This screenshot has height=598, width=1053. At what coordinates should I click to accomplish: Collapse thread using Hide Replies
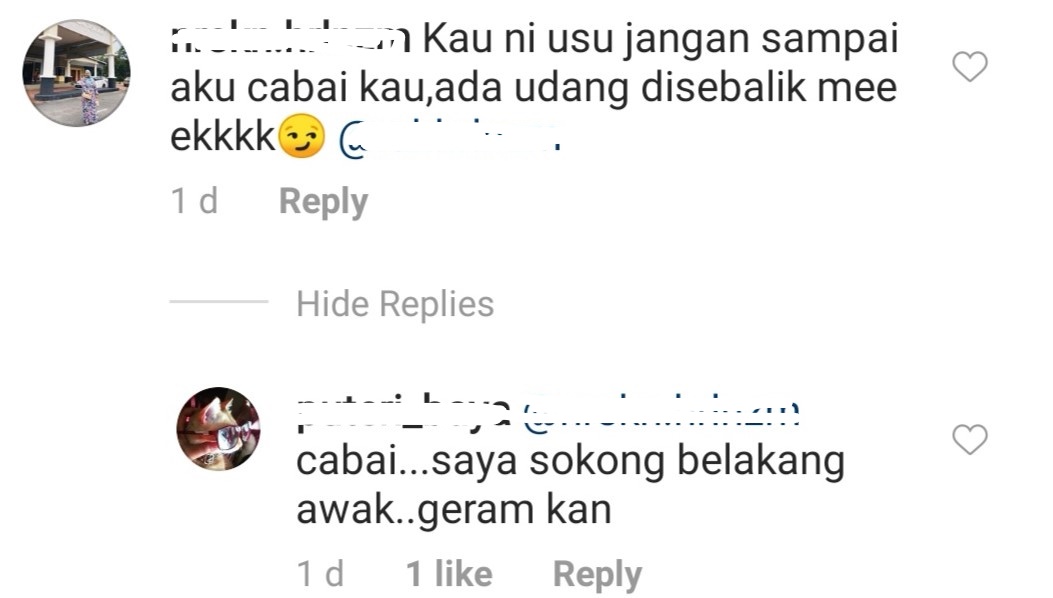click(395, 304)
